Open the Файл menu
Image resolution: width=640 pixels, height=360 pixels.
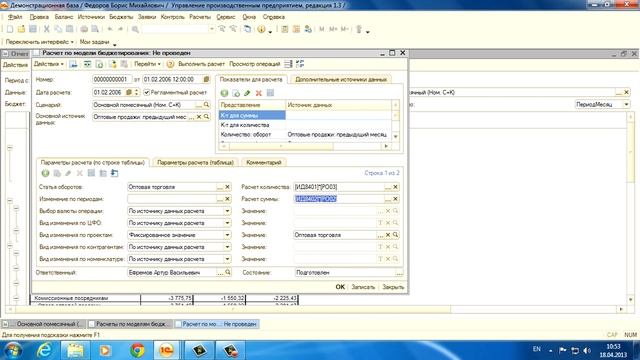[15, 17]
